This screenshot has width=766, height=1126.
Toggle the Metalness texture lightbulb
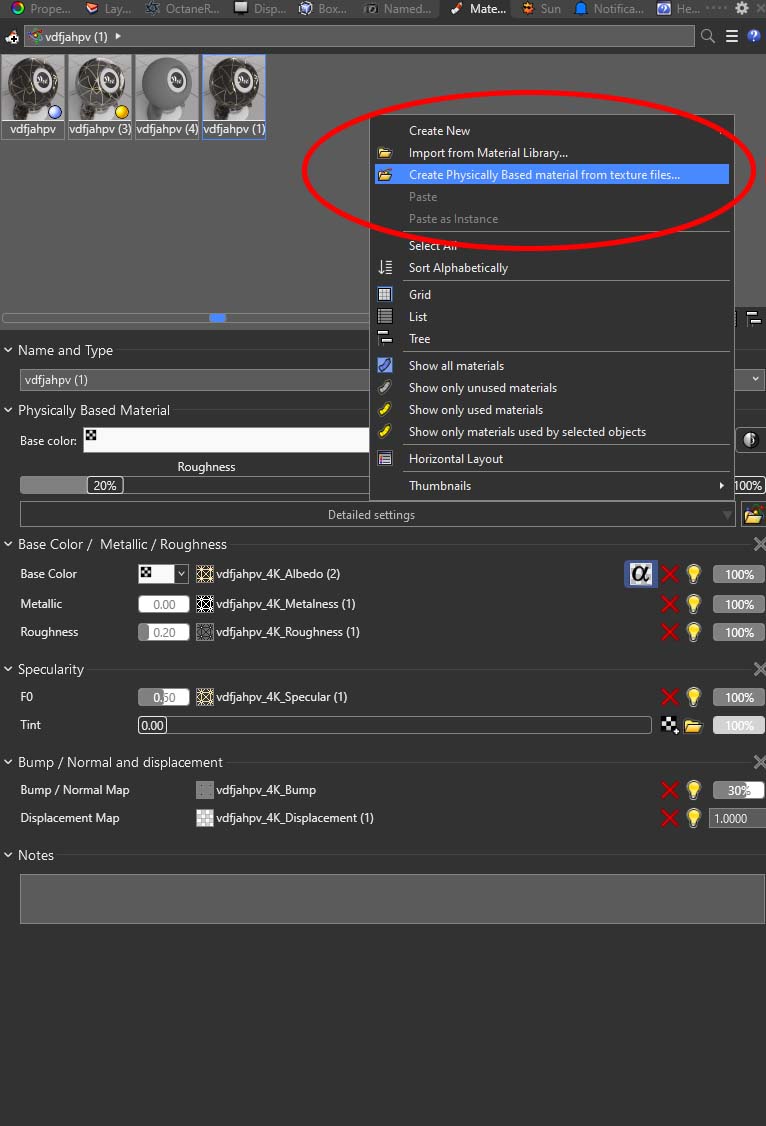pyautogui.click(x=693, y=604)
